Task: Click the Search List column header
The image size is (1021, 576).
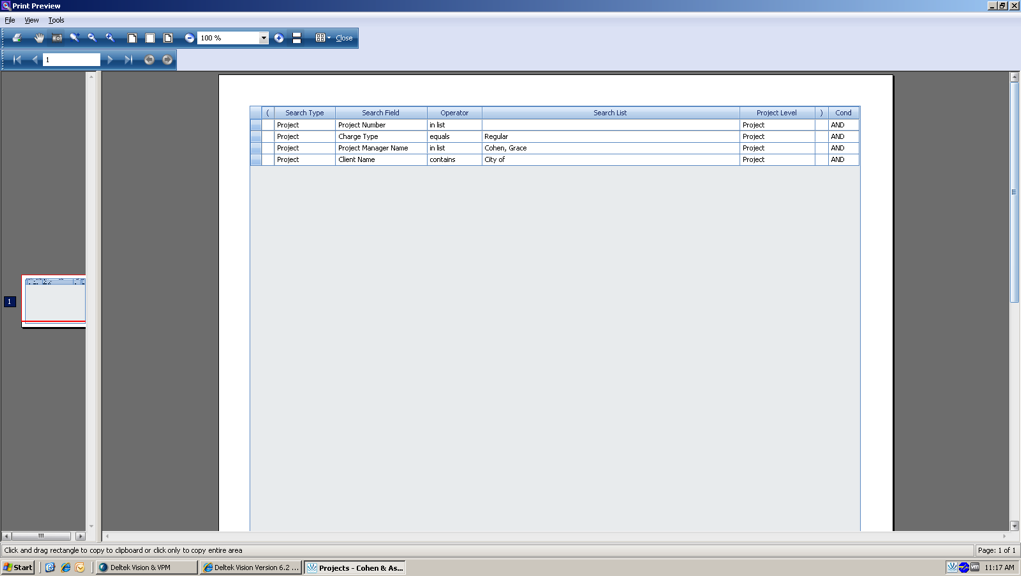Action: (x=610, y=113)
